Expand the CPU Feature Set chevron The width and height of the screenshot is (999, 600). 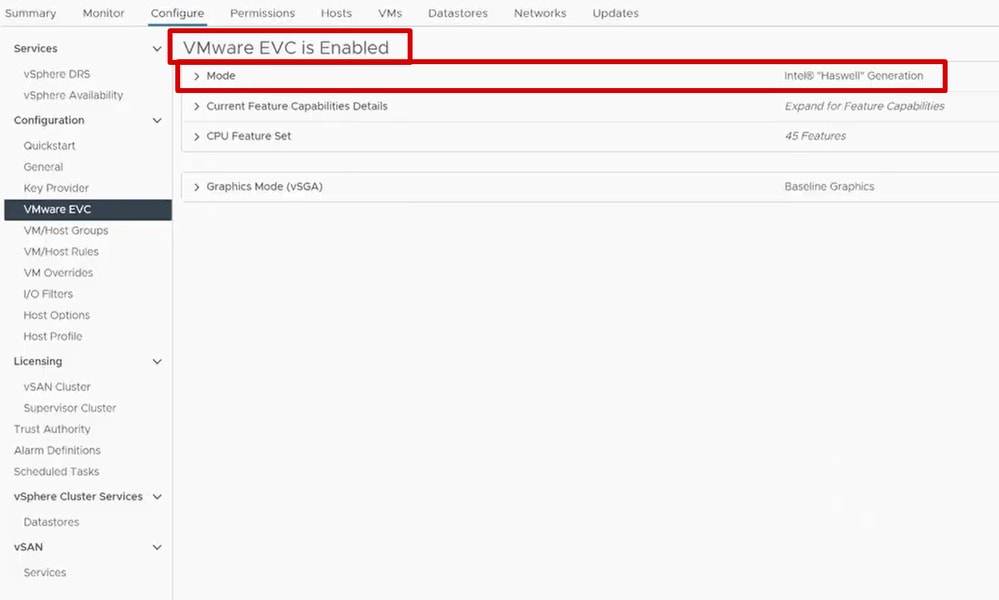point(196,136)
